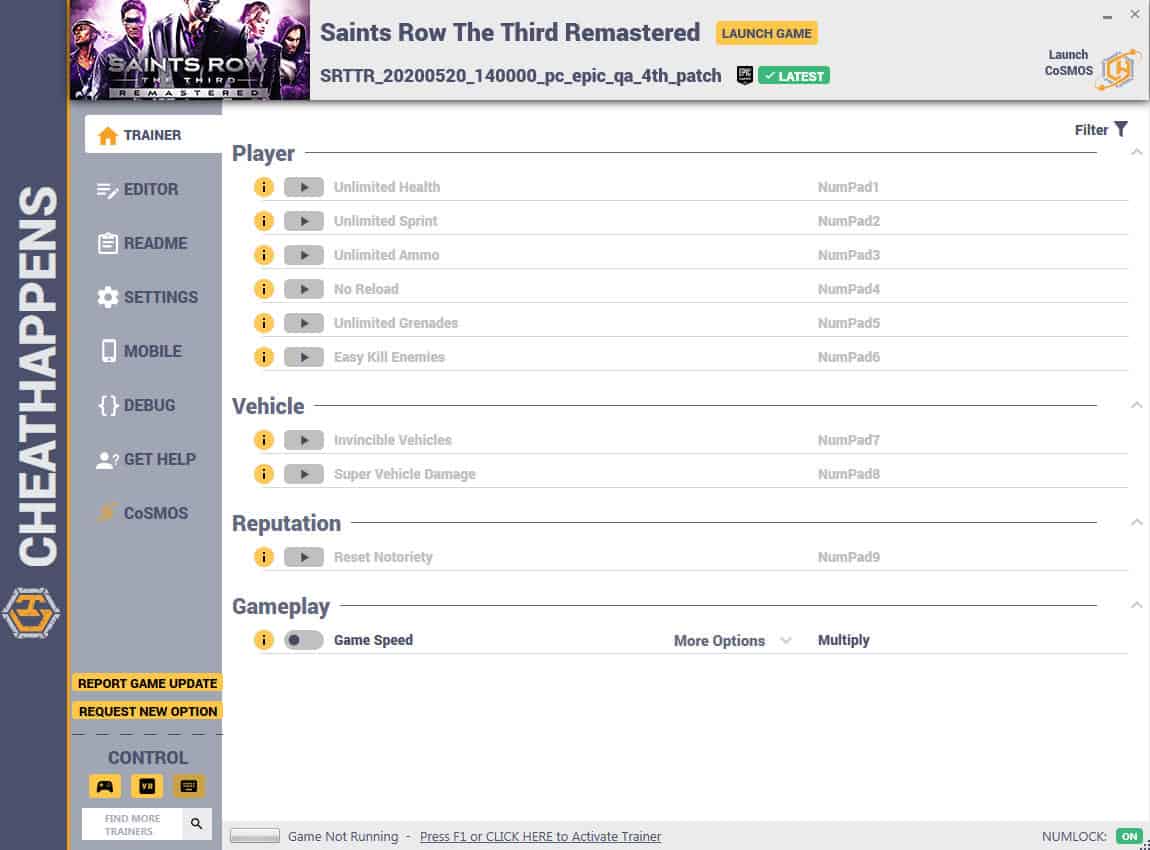Click the NumPad1 hotkey for Unlimited Health
Screen dimensions: 1150x850
(x=848, y=187)
